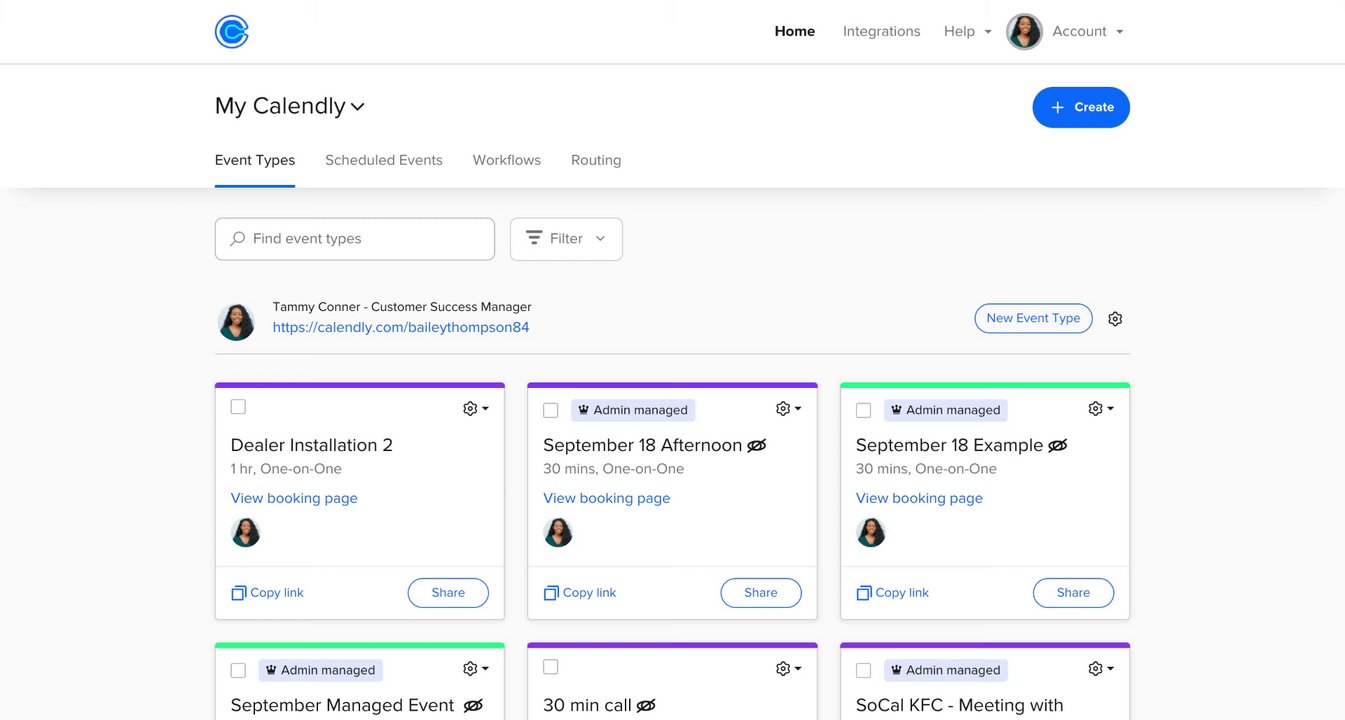Click the Find event types search field

pyautogui.click(x=365, y=239)
